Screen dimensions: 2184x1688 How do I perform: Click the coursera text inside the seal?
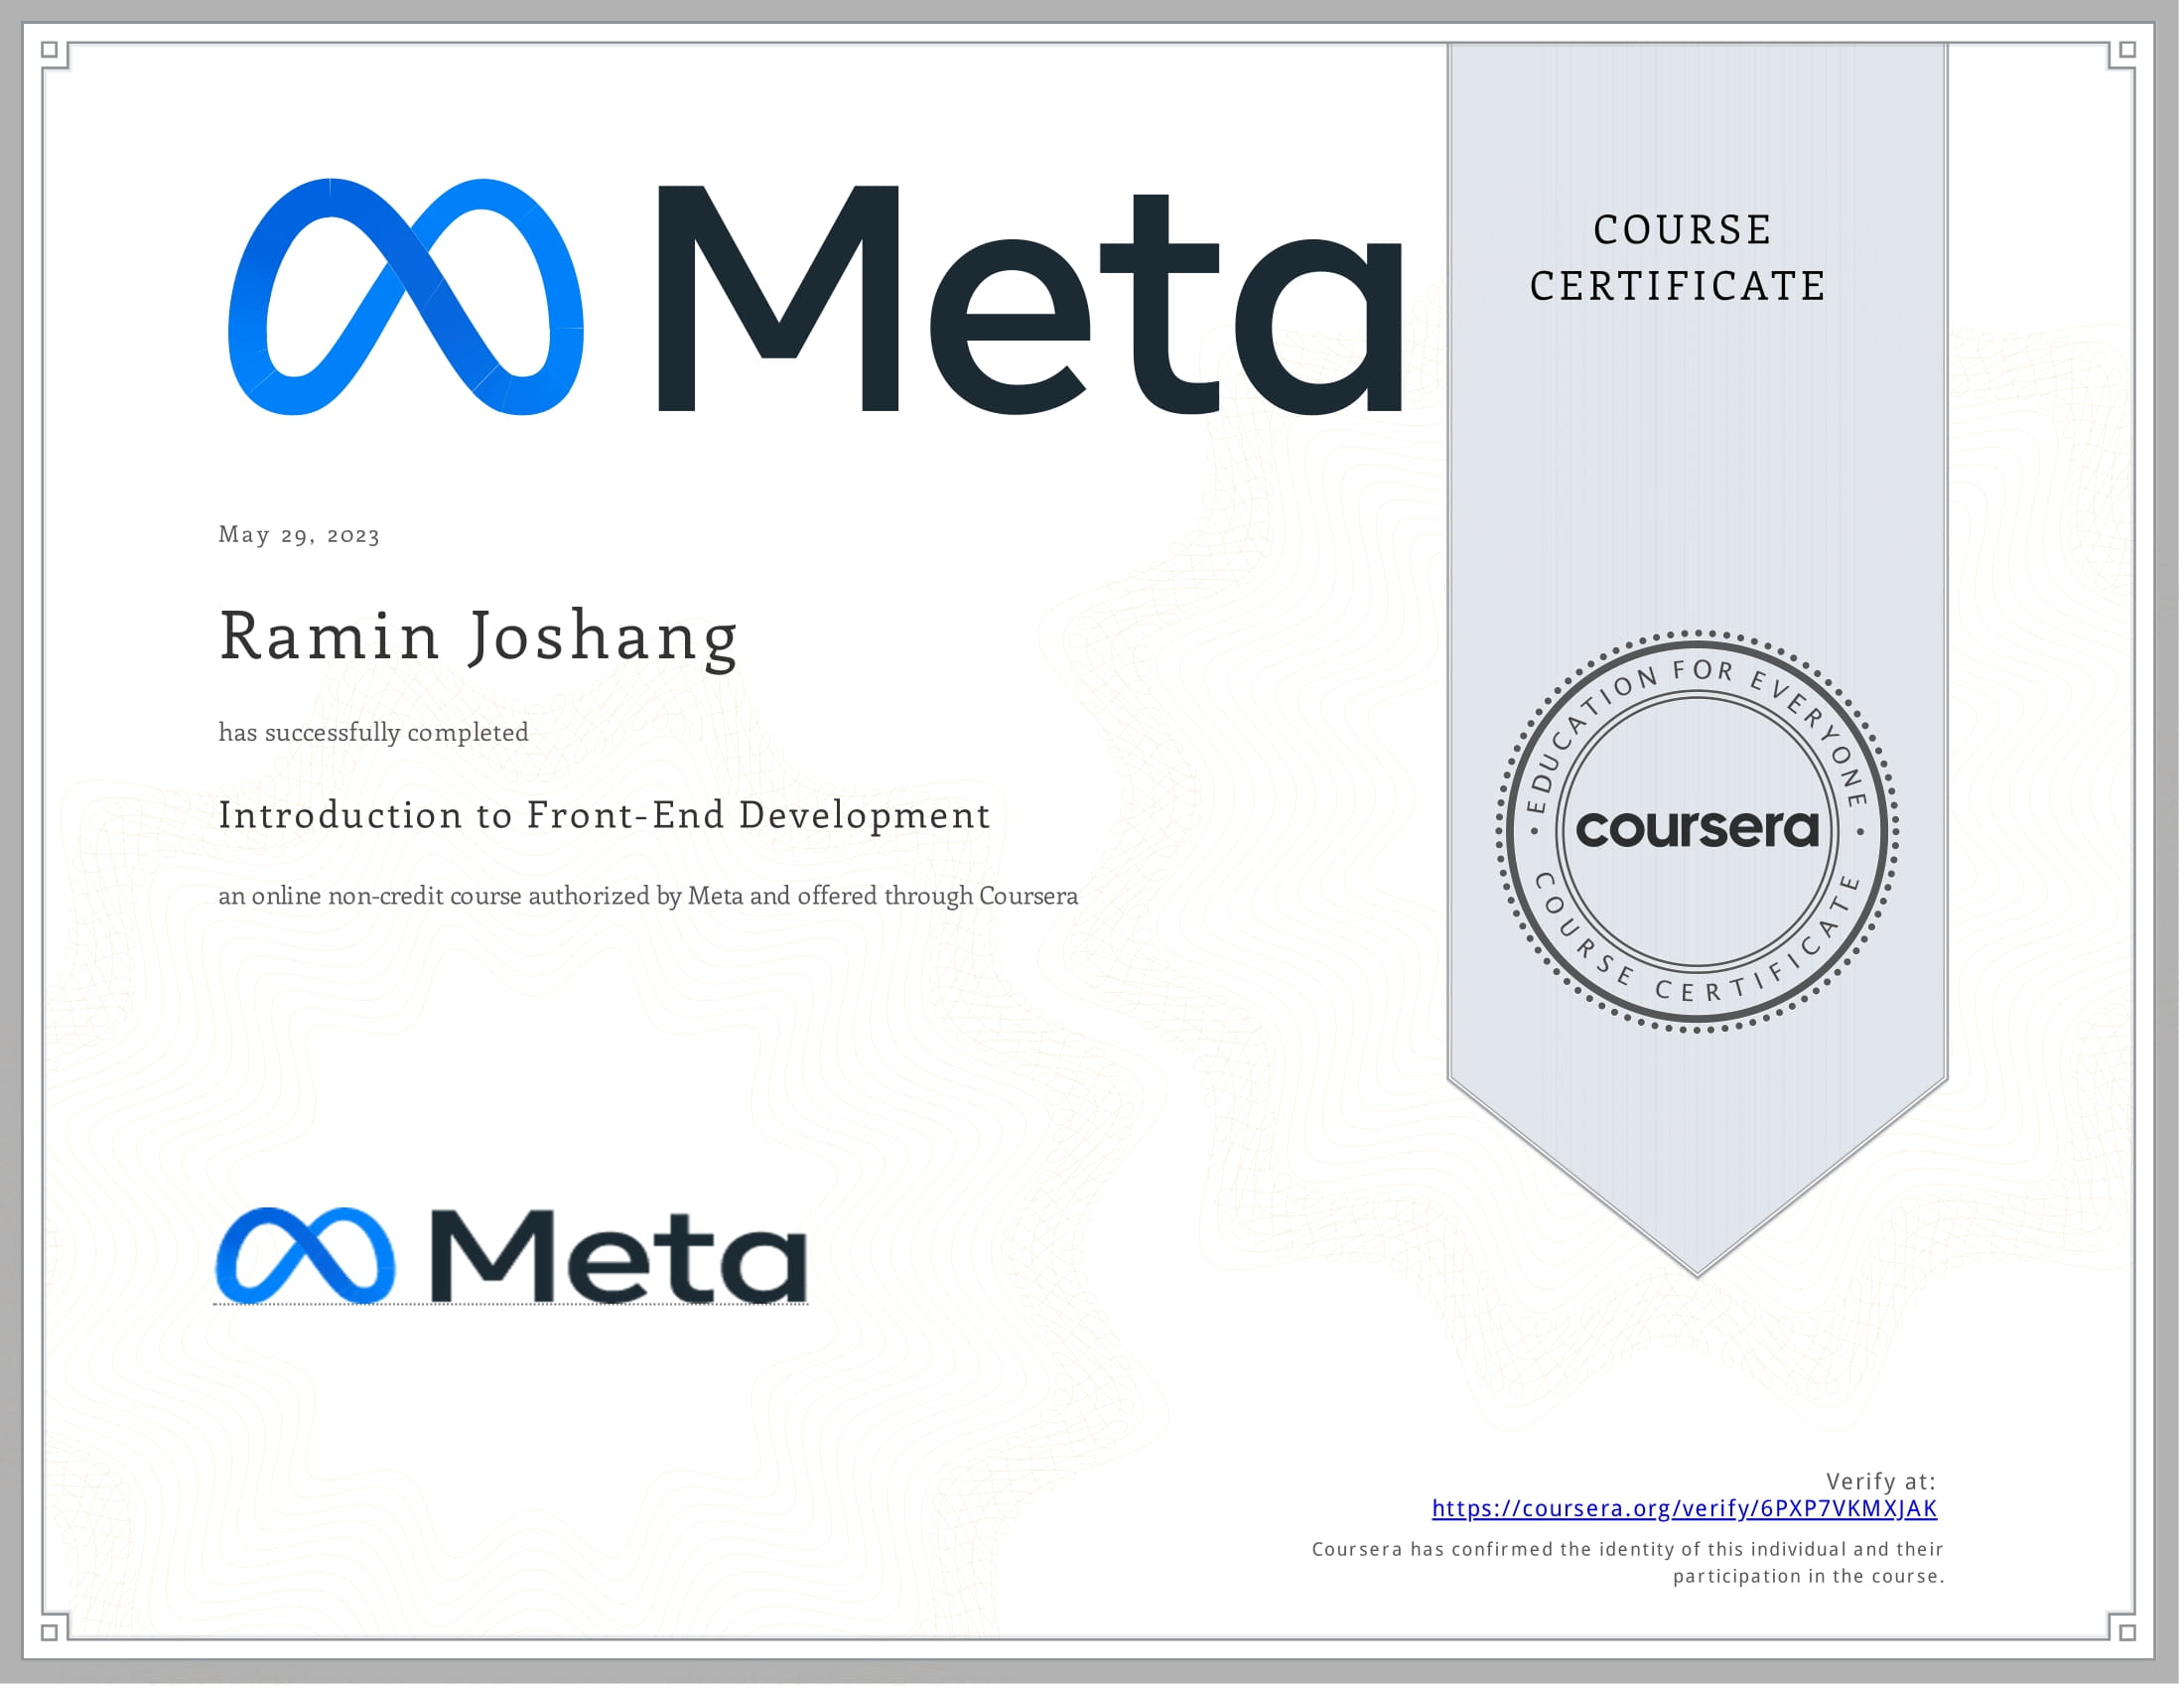click(x=1697, y=829)
